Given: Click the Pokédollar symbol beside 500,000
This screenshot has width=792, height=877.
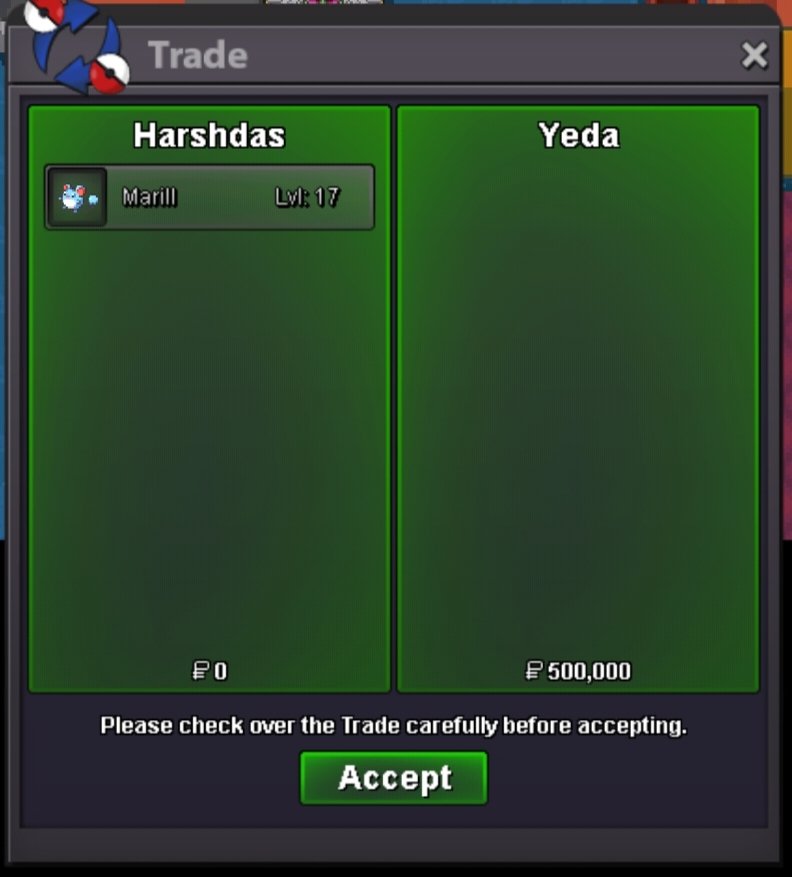Looking at the screenshot, I should point(534,671).
